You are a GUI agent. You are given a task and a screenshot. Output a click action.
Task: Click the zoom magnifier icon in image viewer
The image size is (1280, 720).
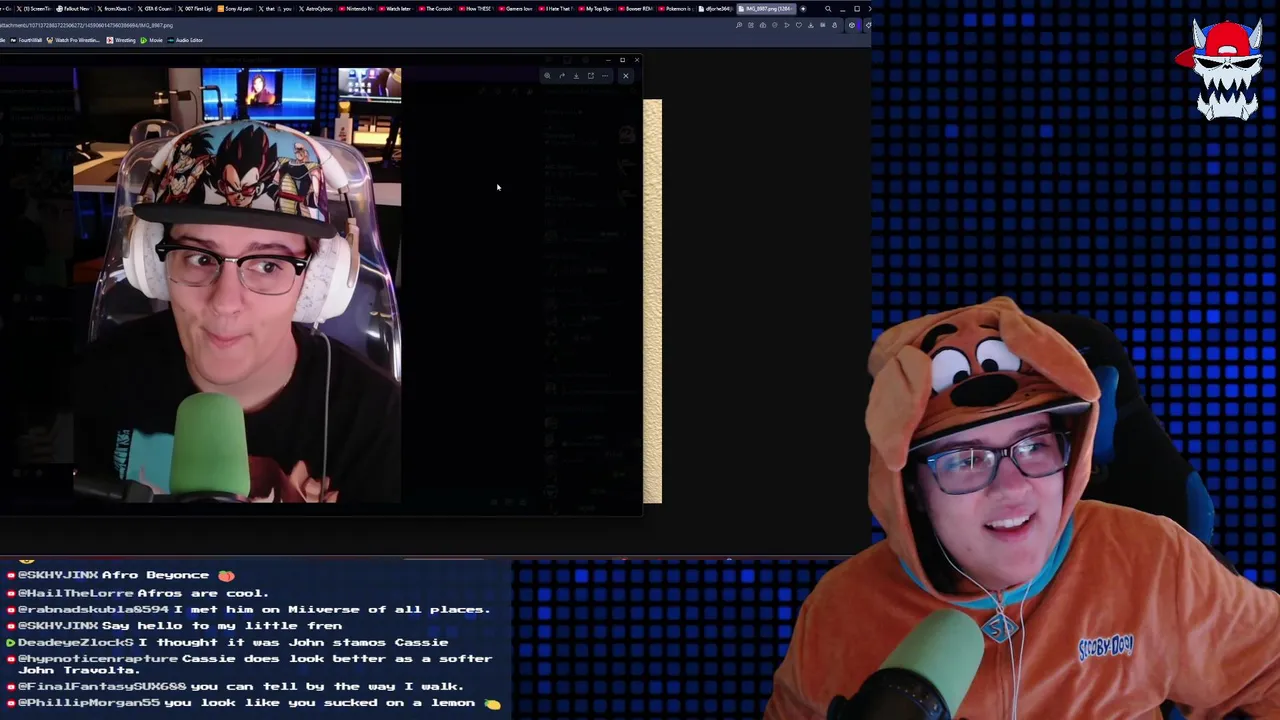(547, 75)
